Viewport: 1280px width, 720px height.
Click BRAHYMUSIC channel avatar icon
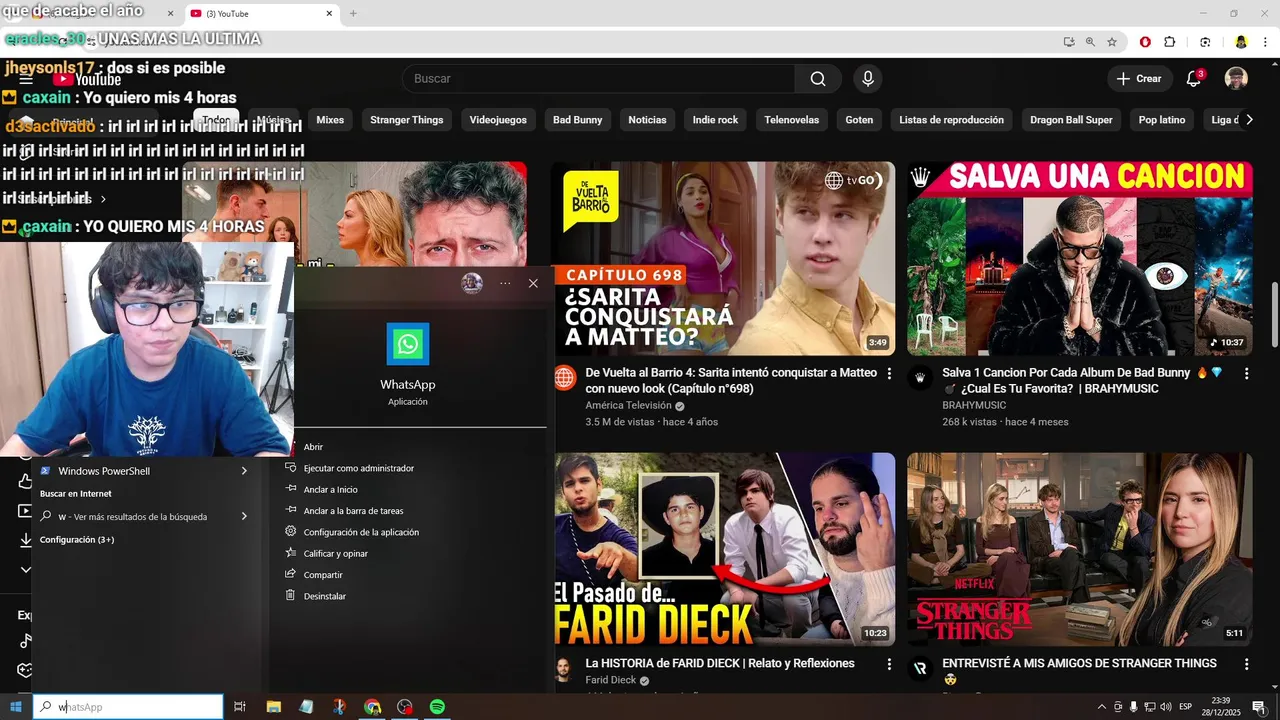point(920,378)
